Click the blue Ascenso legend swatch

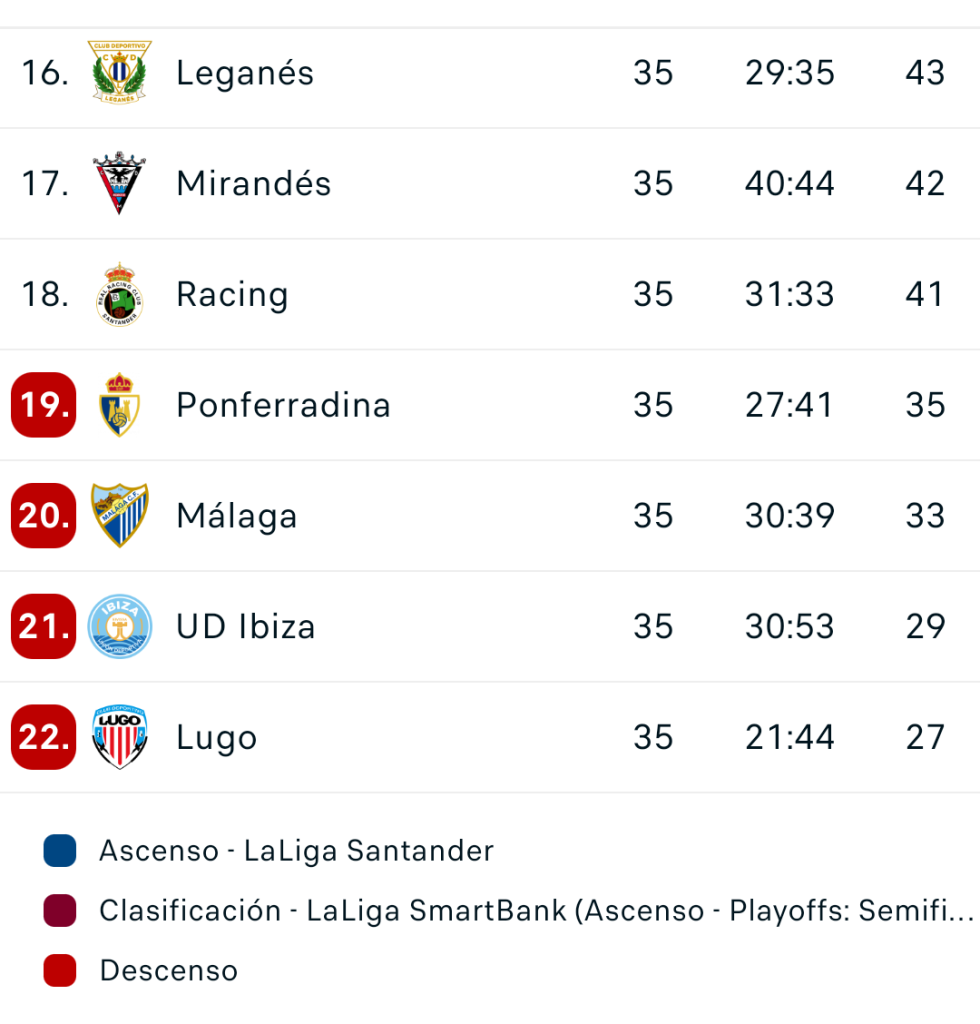point(60,851)
